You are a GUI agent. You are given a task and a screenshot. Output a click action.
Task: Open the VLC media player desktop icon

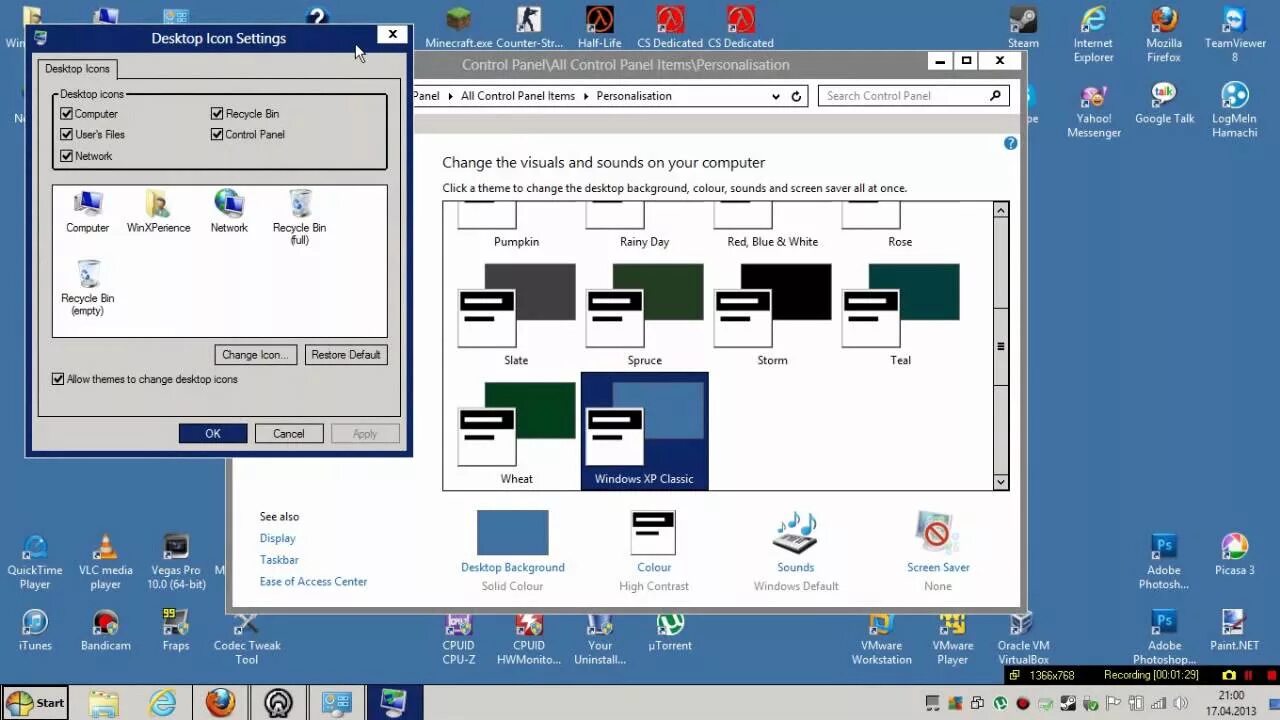coord(105,562)
